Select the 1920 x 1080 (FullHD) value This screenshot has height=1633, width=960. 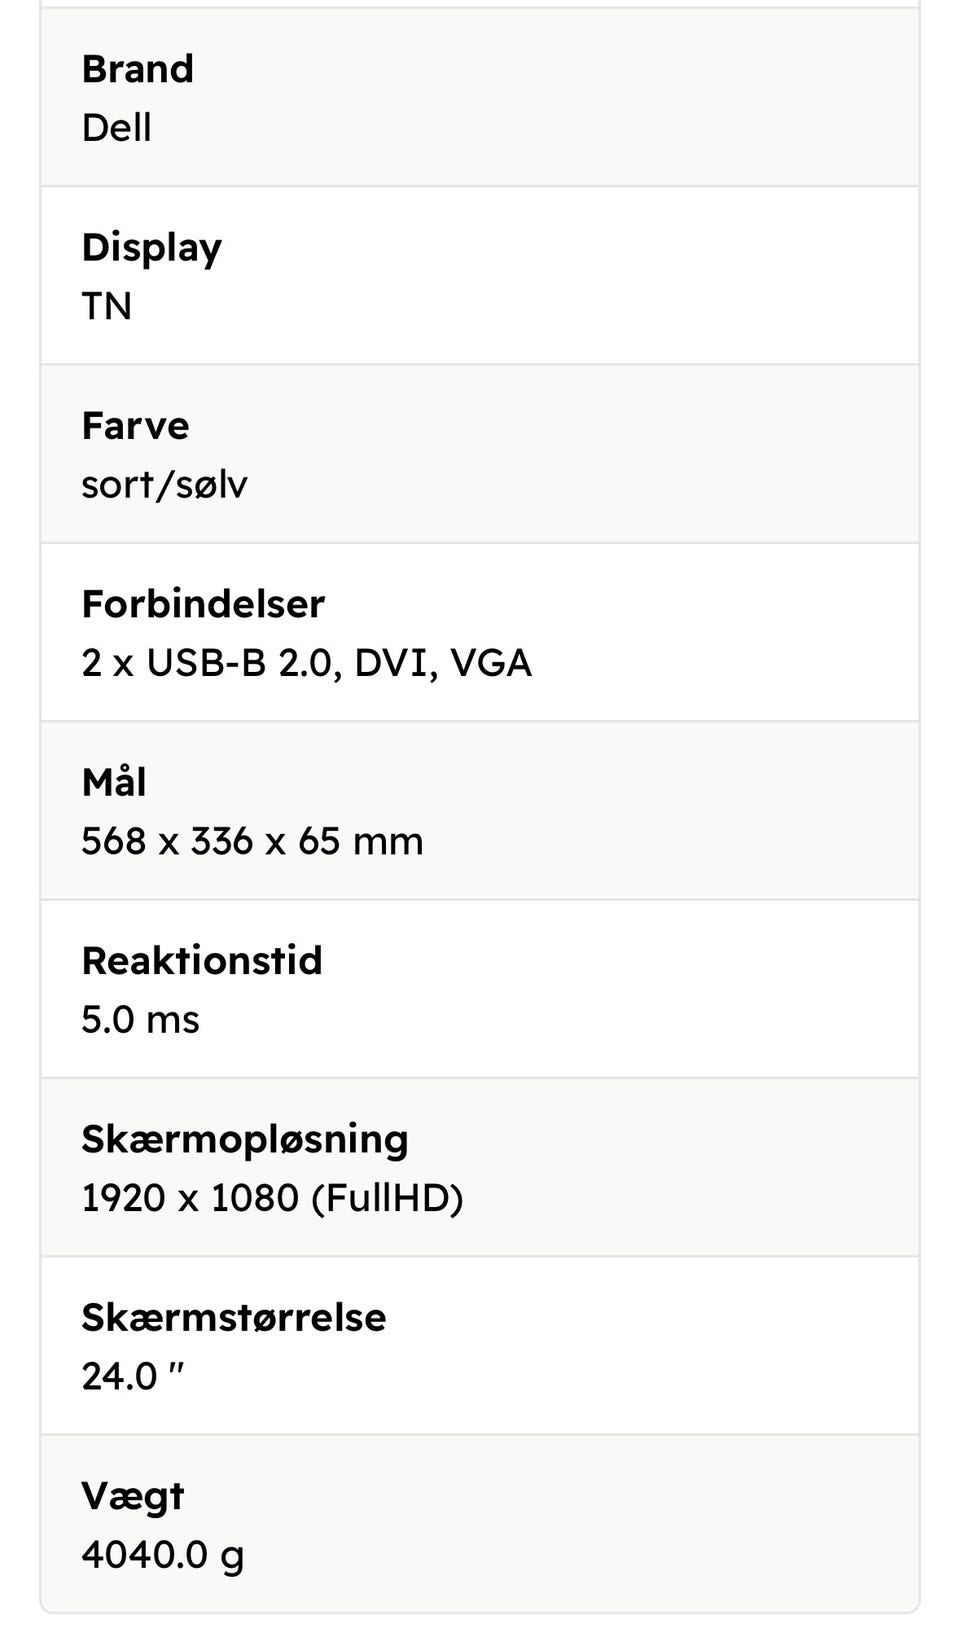[x=273, y=1198]
